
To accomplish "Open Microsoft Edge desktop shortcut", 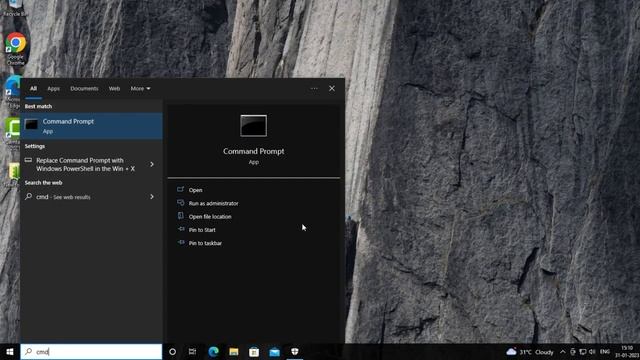I will [x=12, y=91].
